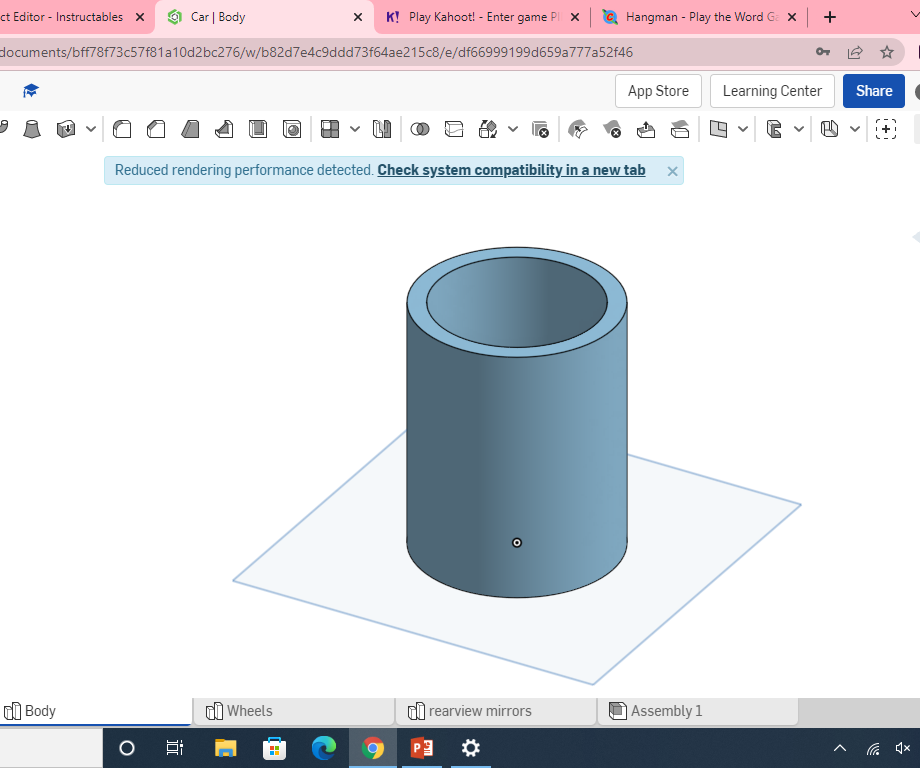
Task: Select the Modify fillet tool
Action: pyautogui.click(x=578, y=129)
